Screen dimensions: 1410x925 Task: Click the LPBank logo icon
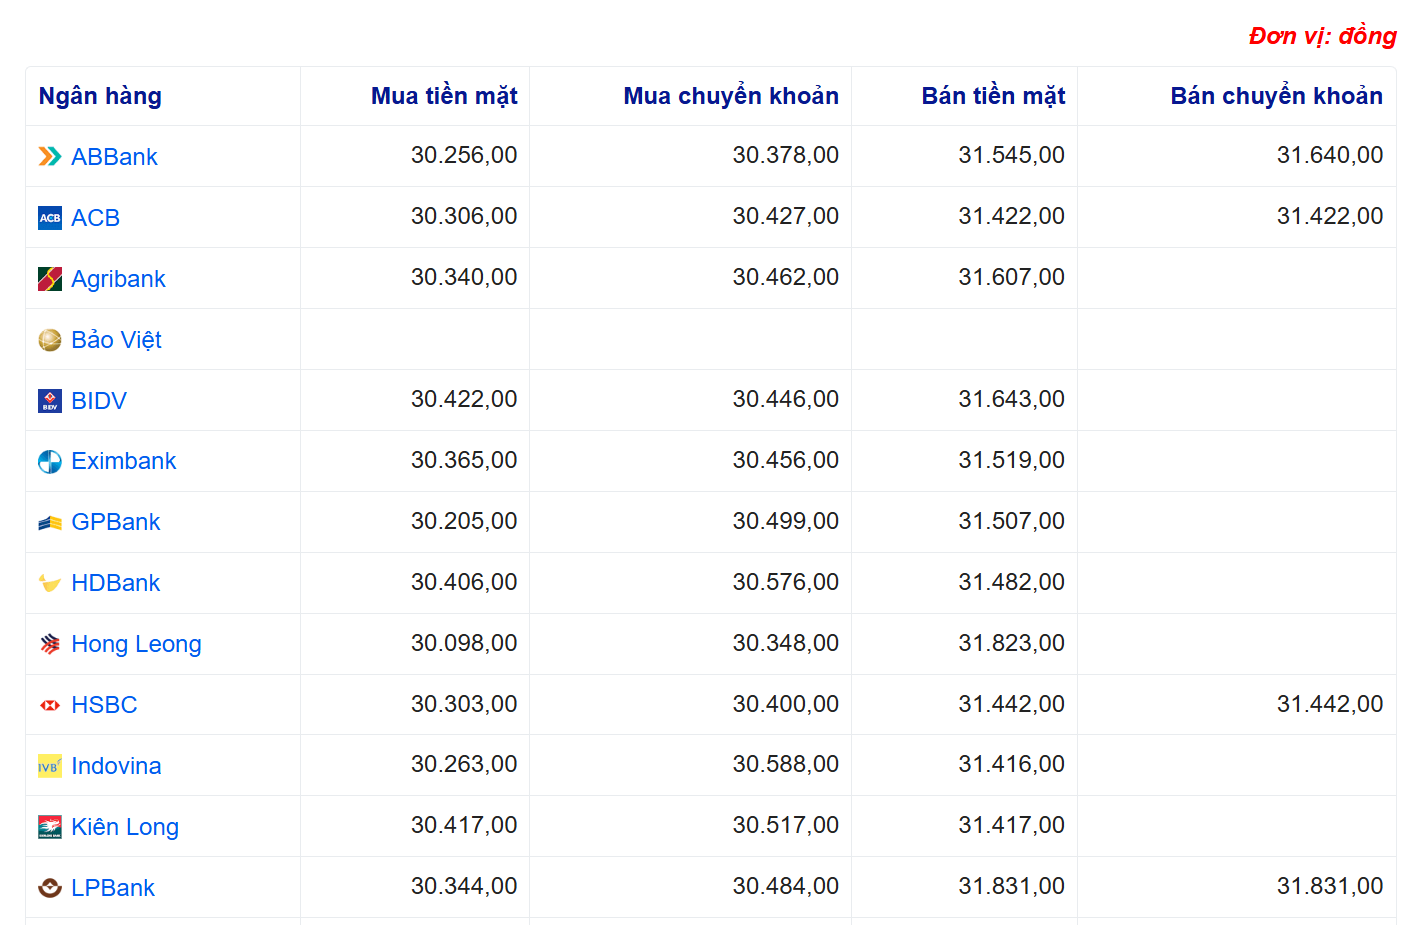pos(50,888)
